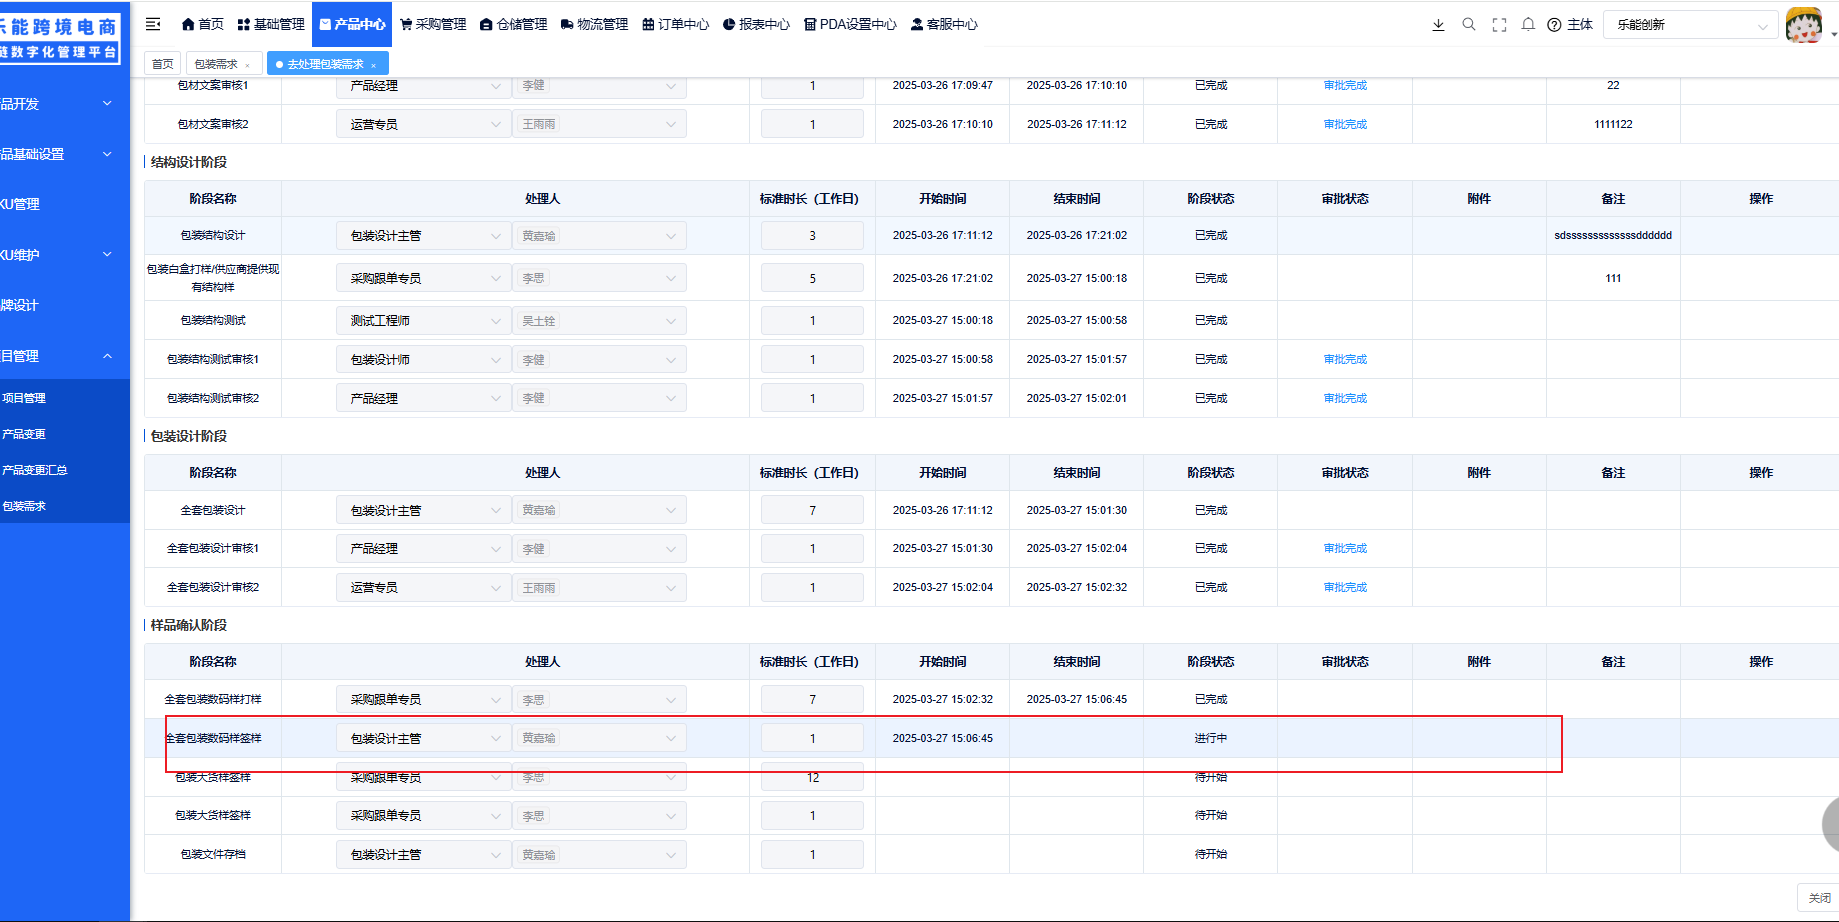The width and height of the screenshot is (1839, 922).
Task: Open 采购管理 in the top navigation
Action: coord(433,24)
